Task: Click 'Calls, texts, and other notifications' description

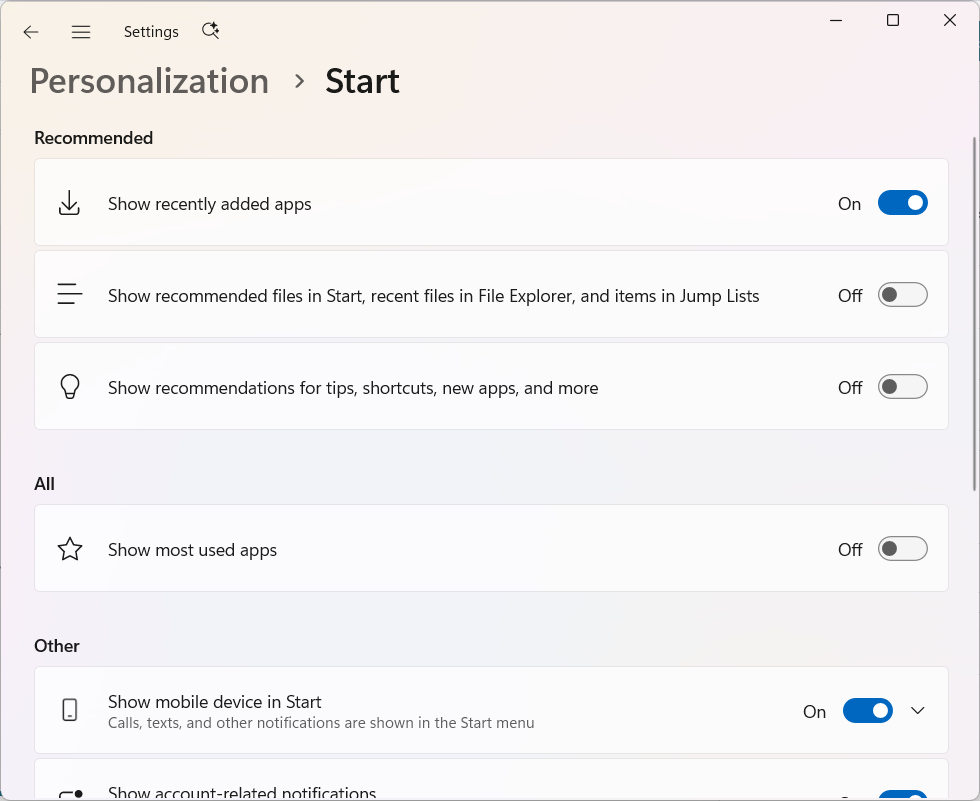Action: [x=321, y=723]
